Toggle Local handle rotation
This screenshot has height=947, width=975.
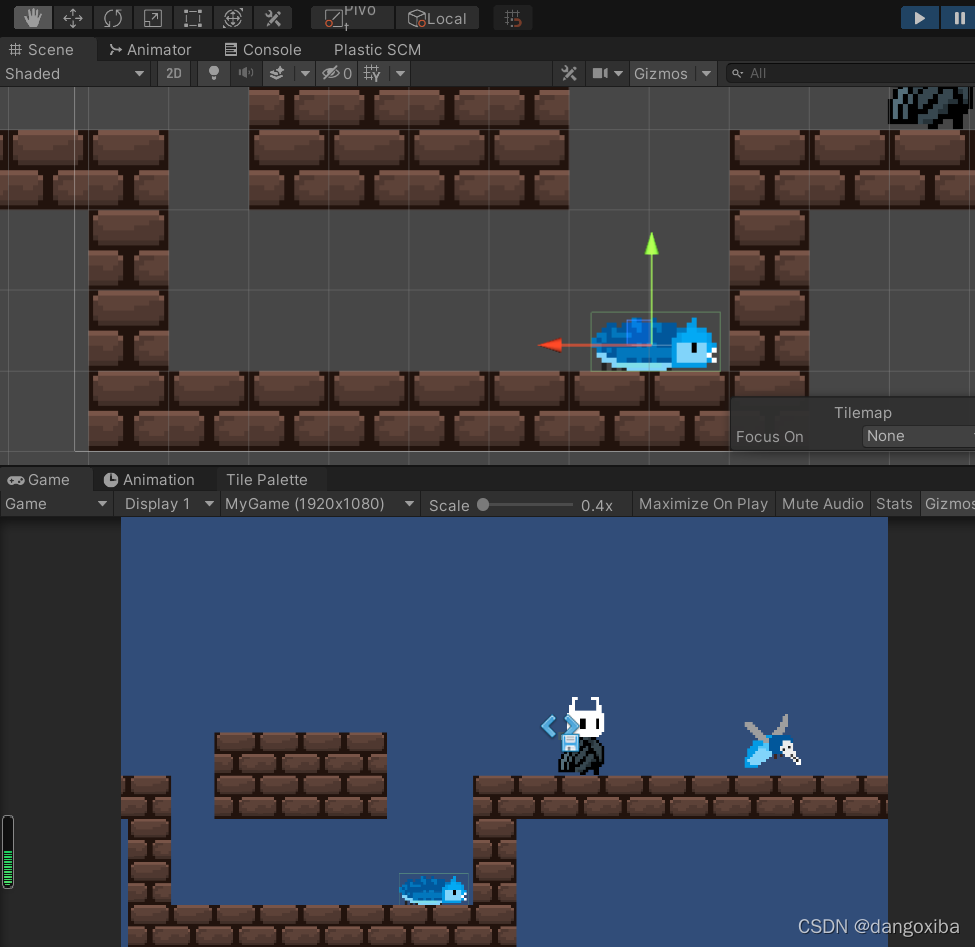pyautogui.click(x=437, y=18)
